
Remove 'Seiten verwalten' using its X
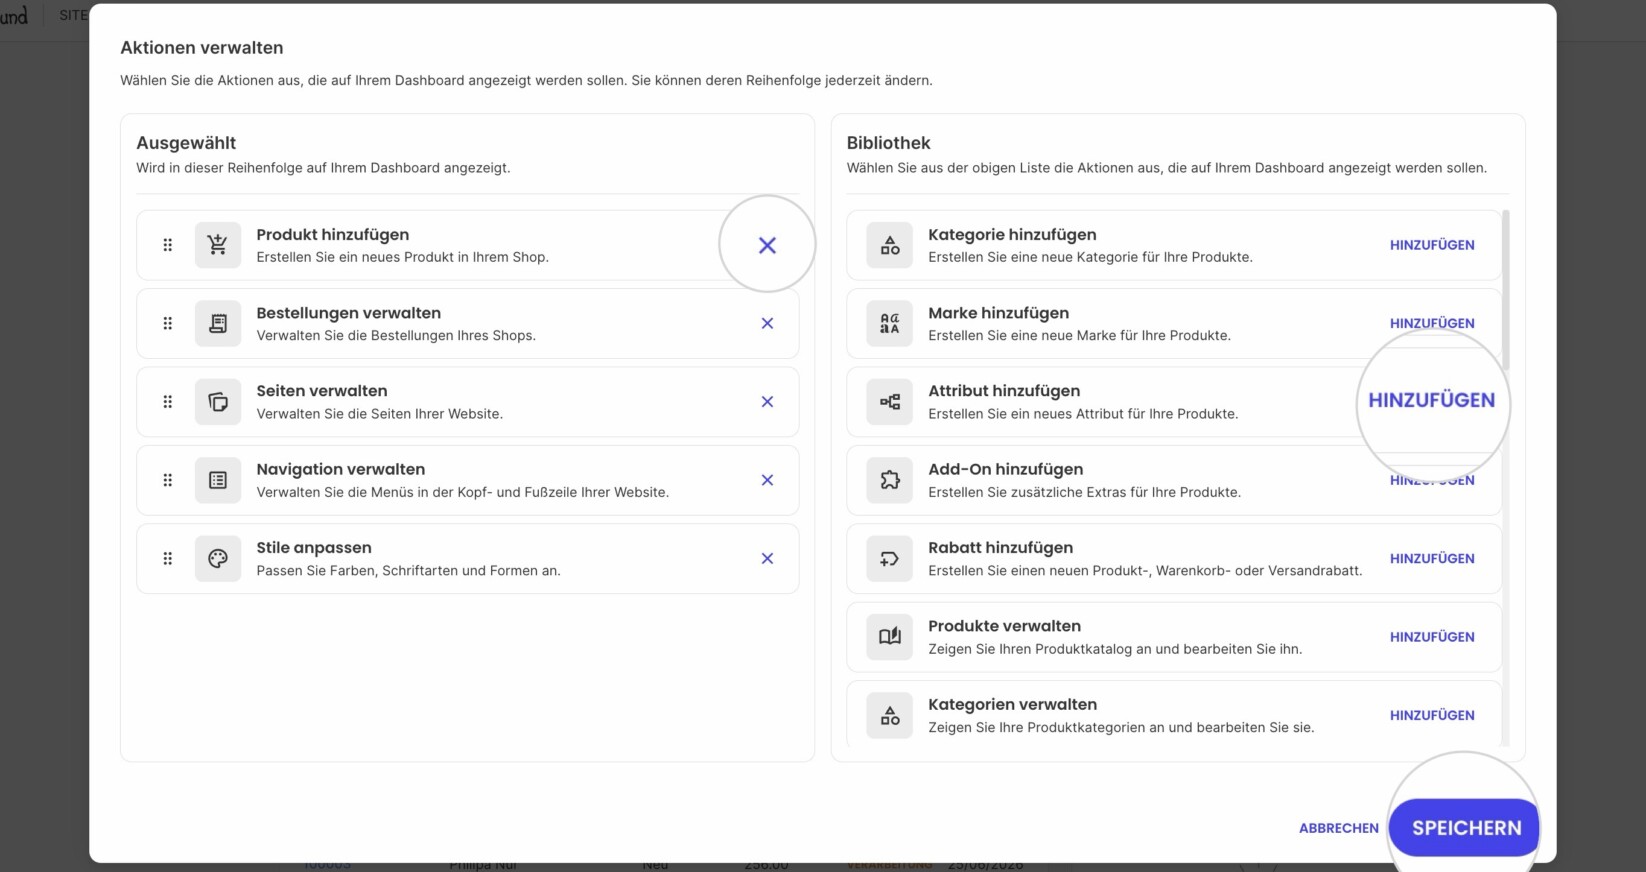click(x=767, y=402)
